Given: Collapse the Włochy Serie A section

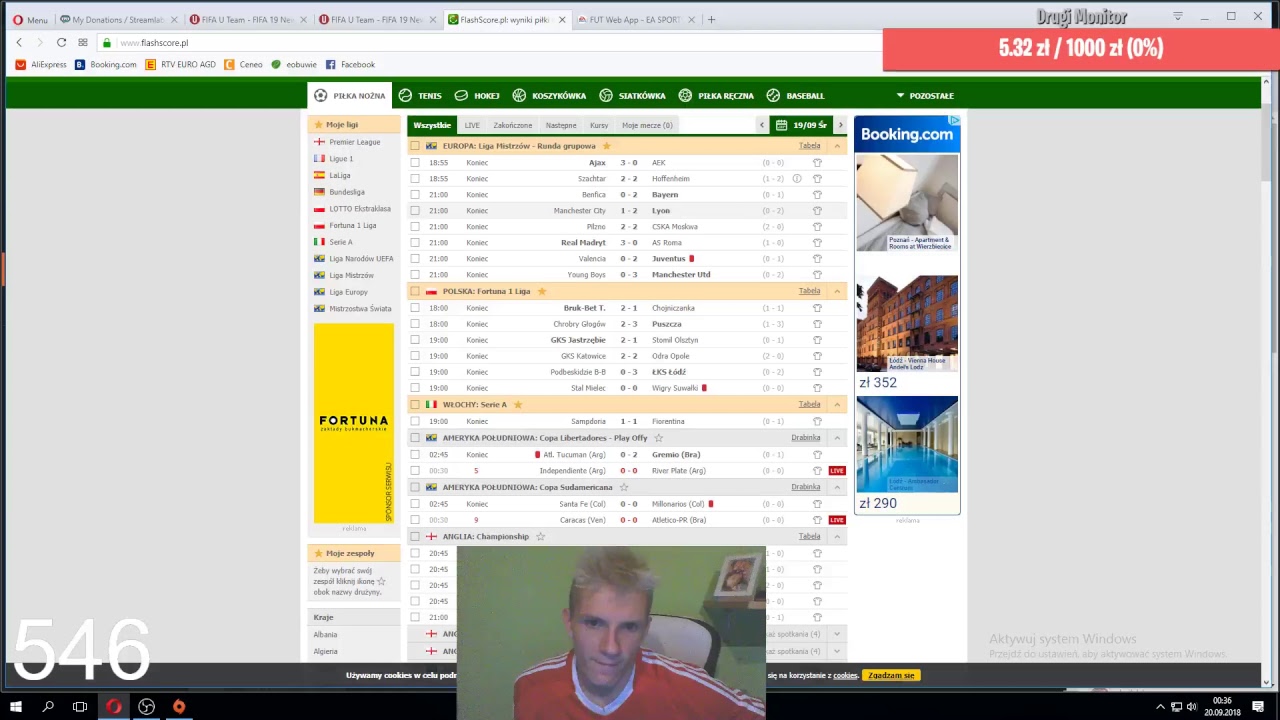Looking at the screenshot, I should pyautogui.click(x=837, y=404).
